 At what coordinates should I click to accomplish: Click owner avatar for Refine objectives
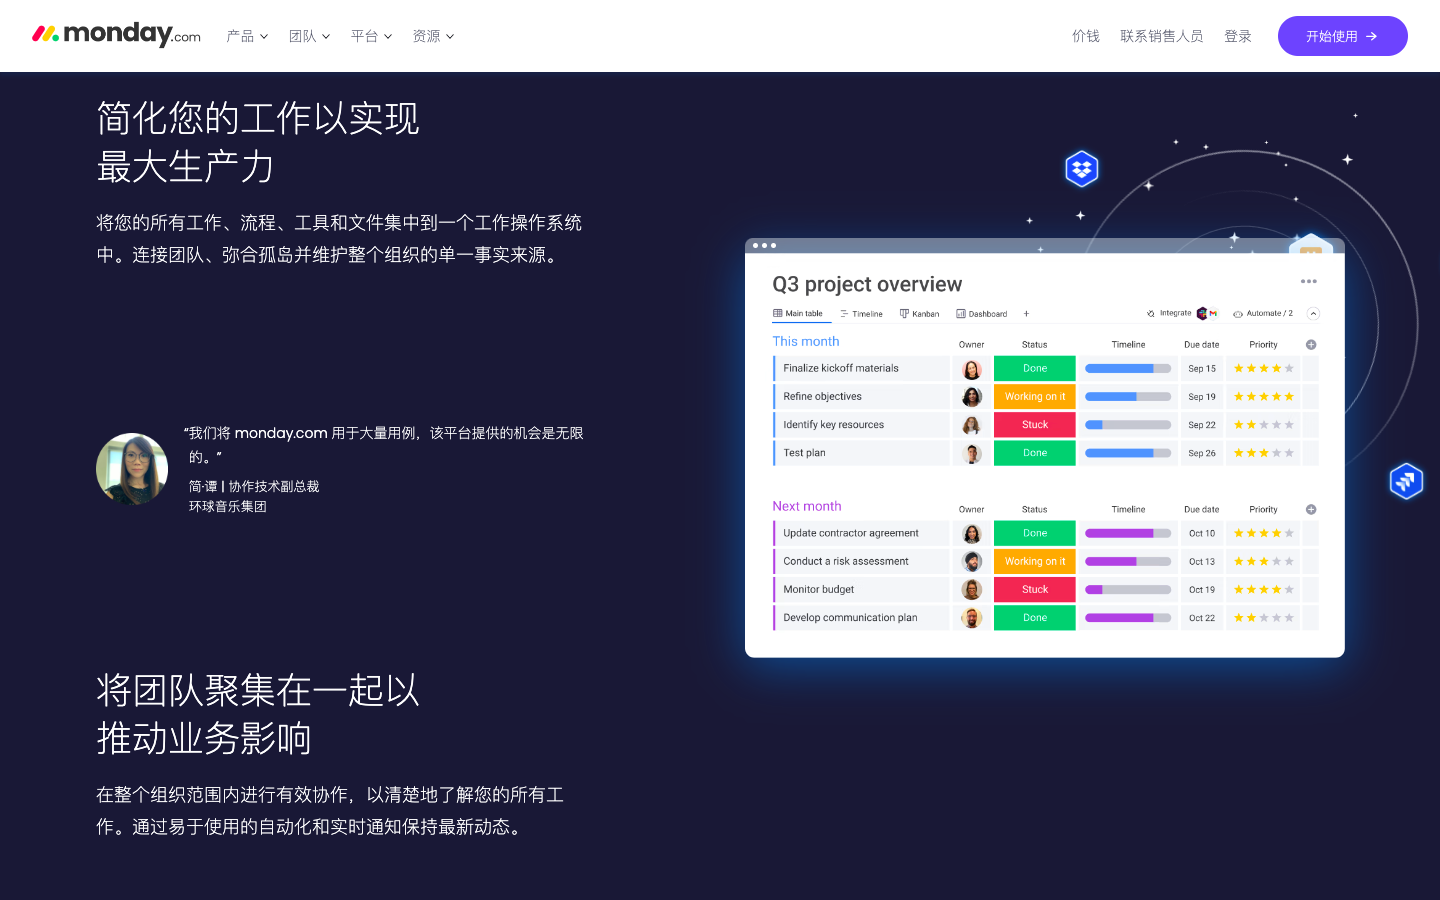(x=971, y=397)
